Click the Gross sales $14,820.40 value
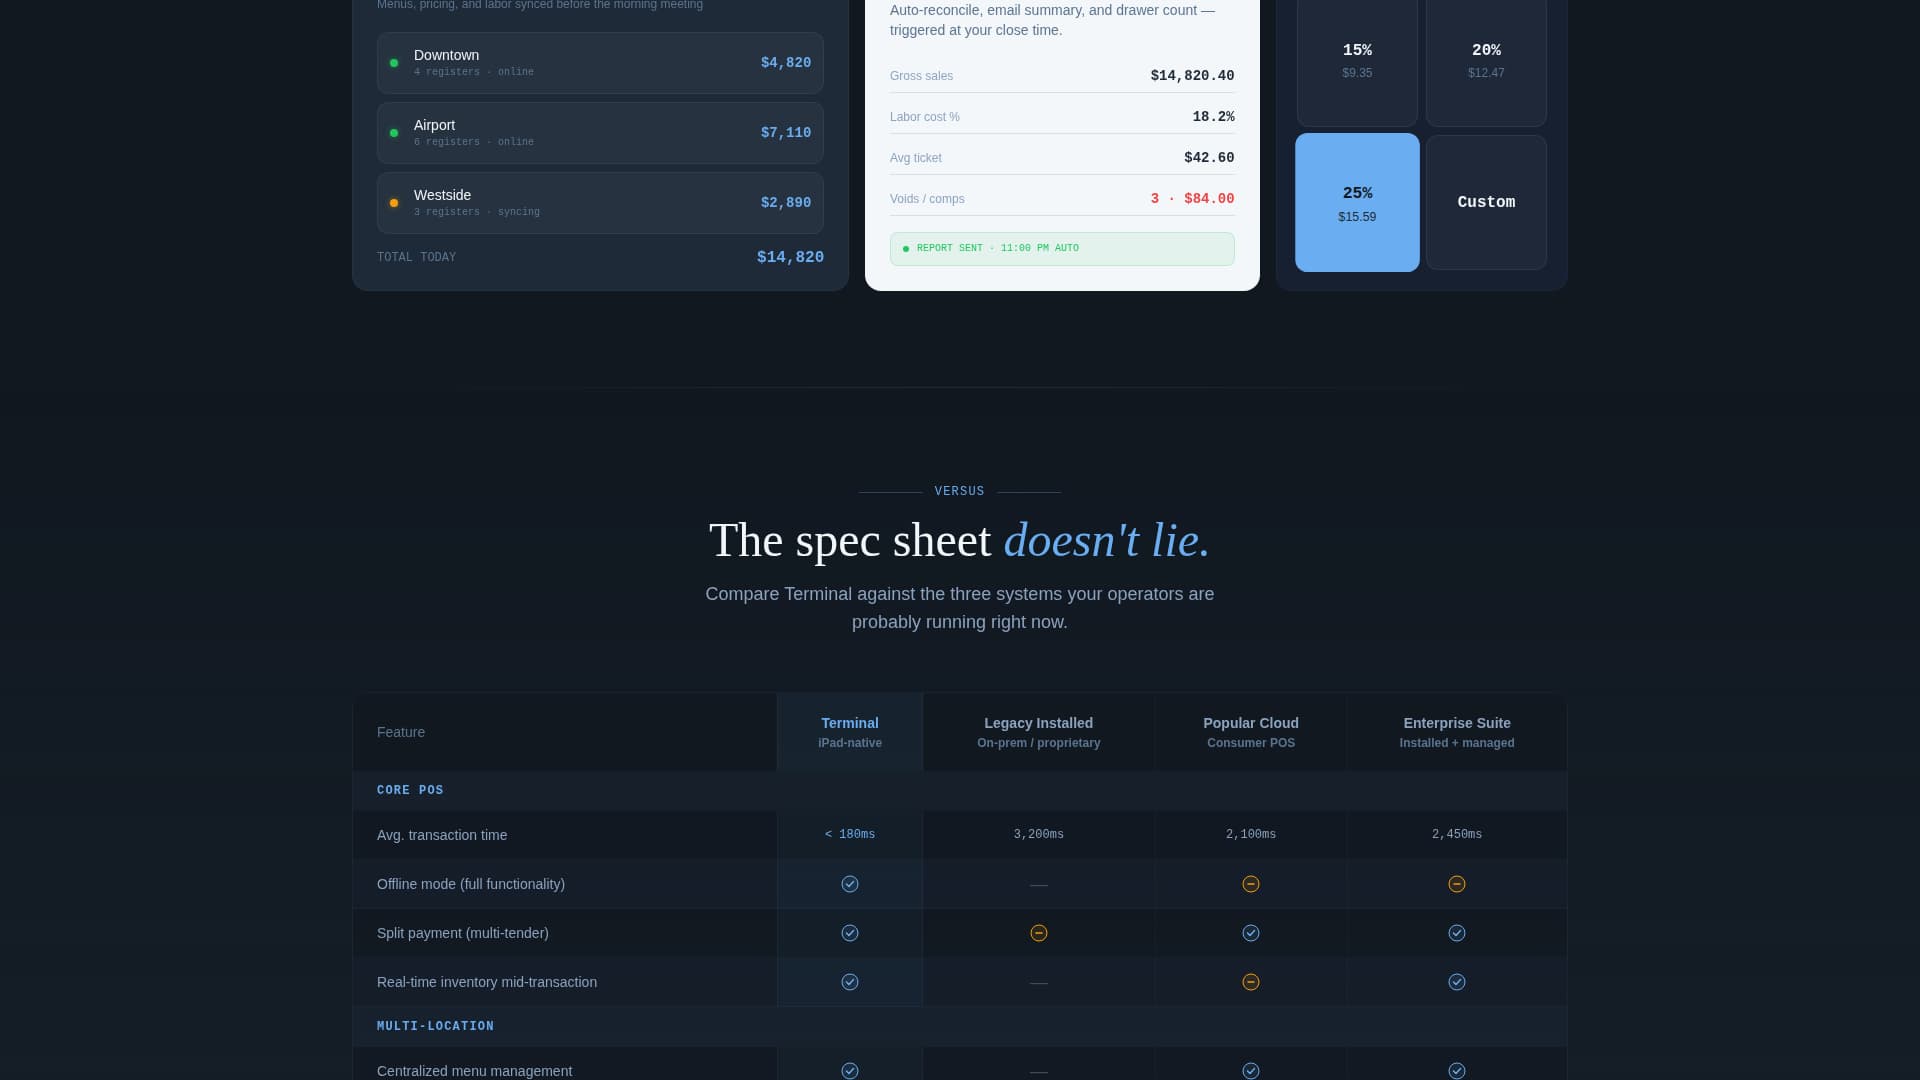Image resolution: width=1920 pixels, height=1080 pixels. [x=1192, y=76]
